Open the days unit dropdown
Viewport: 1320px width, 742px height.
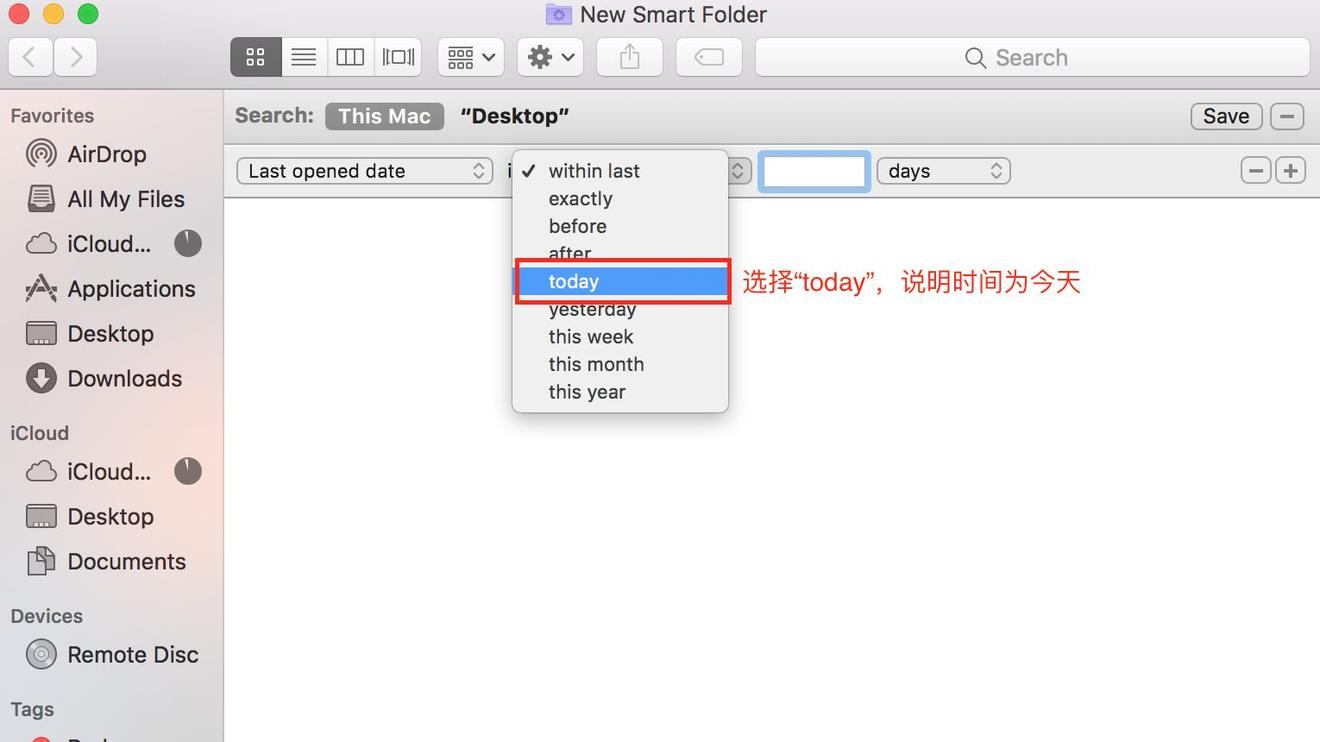point(942,170)
